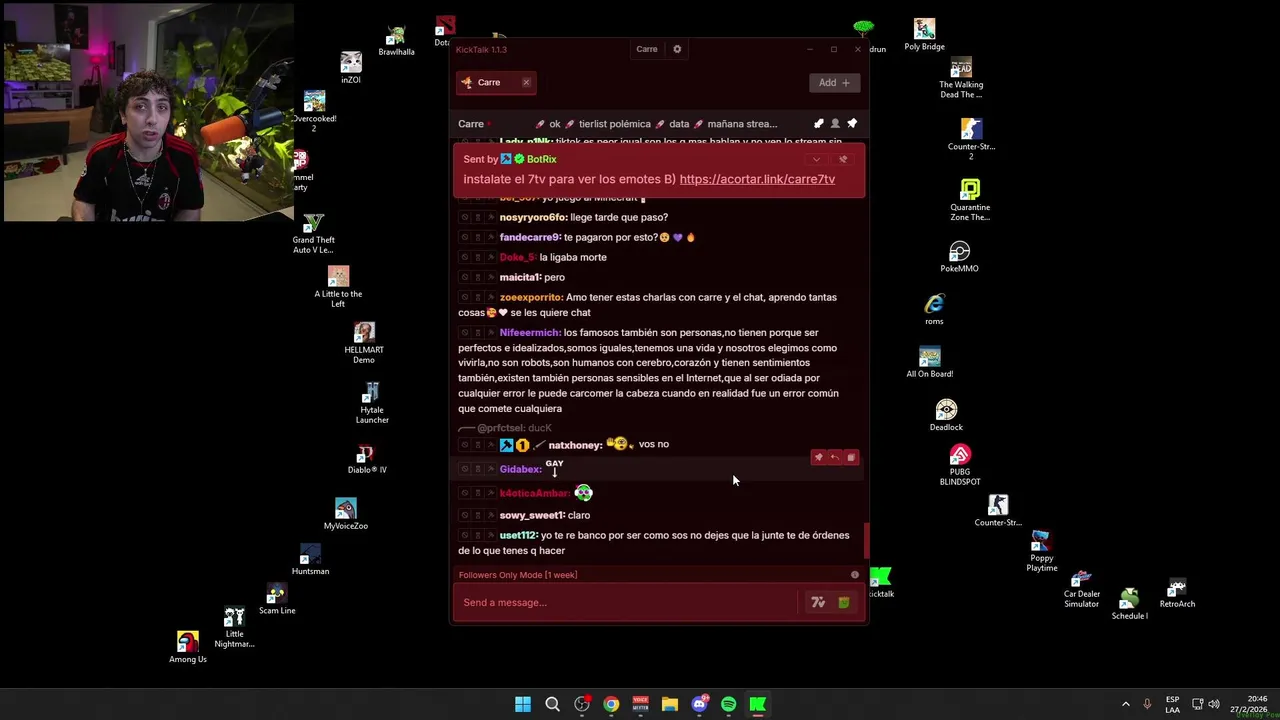Select the Quarantine Zone desktop icon
The image size is (1280, 720).
click(x=970, y=200)
